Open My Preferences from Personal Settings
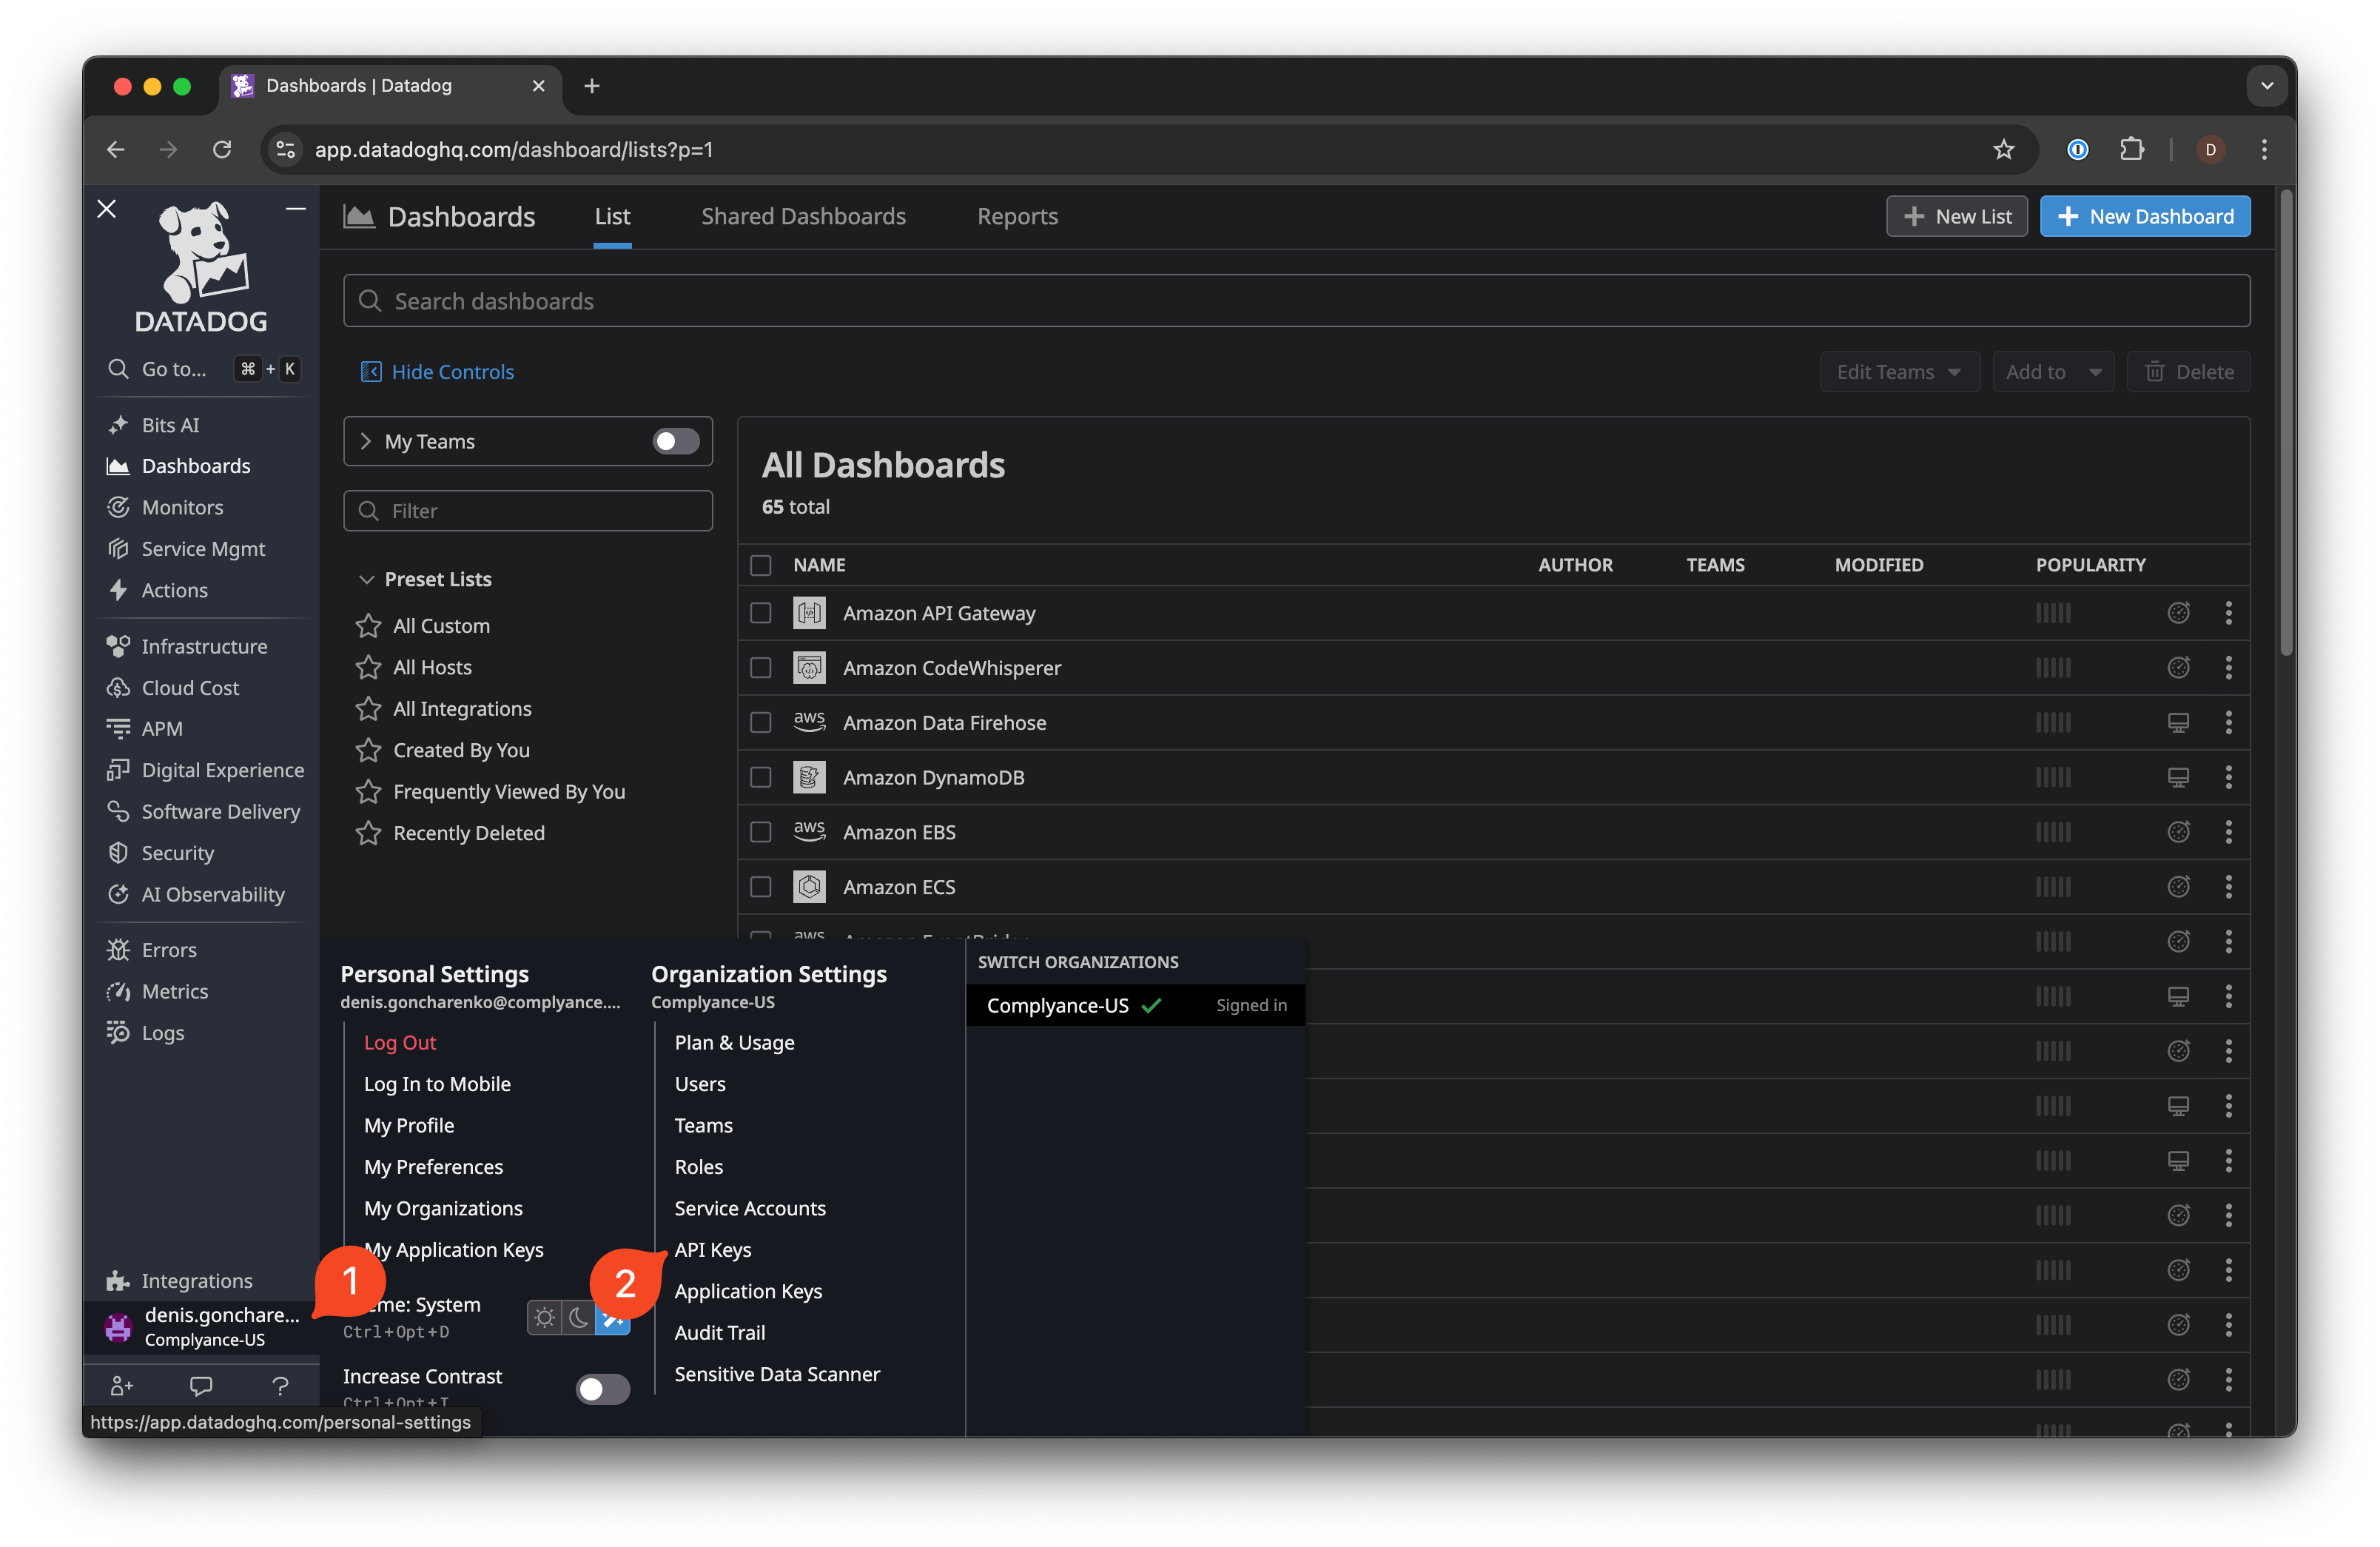The height and width of the screenshot is (1547, 2380). (433, 1166)
